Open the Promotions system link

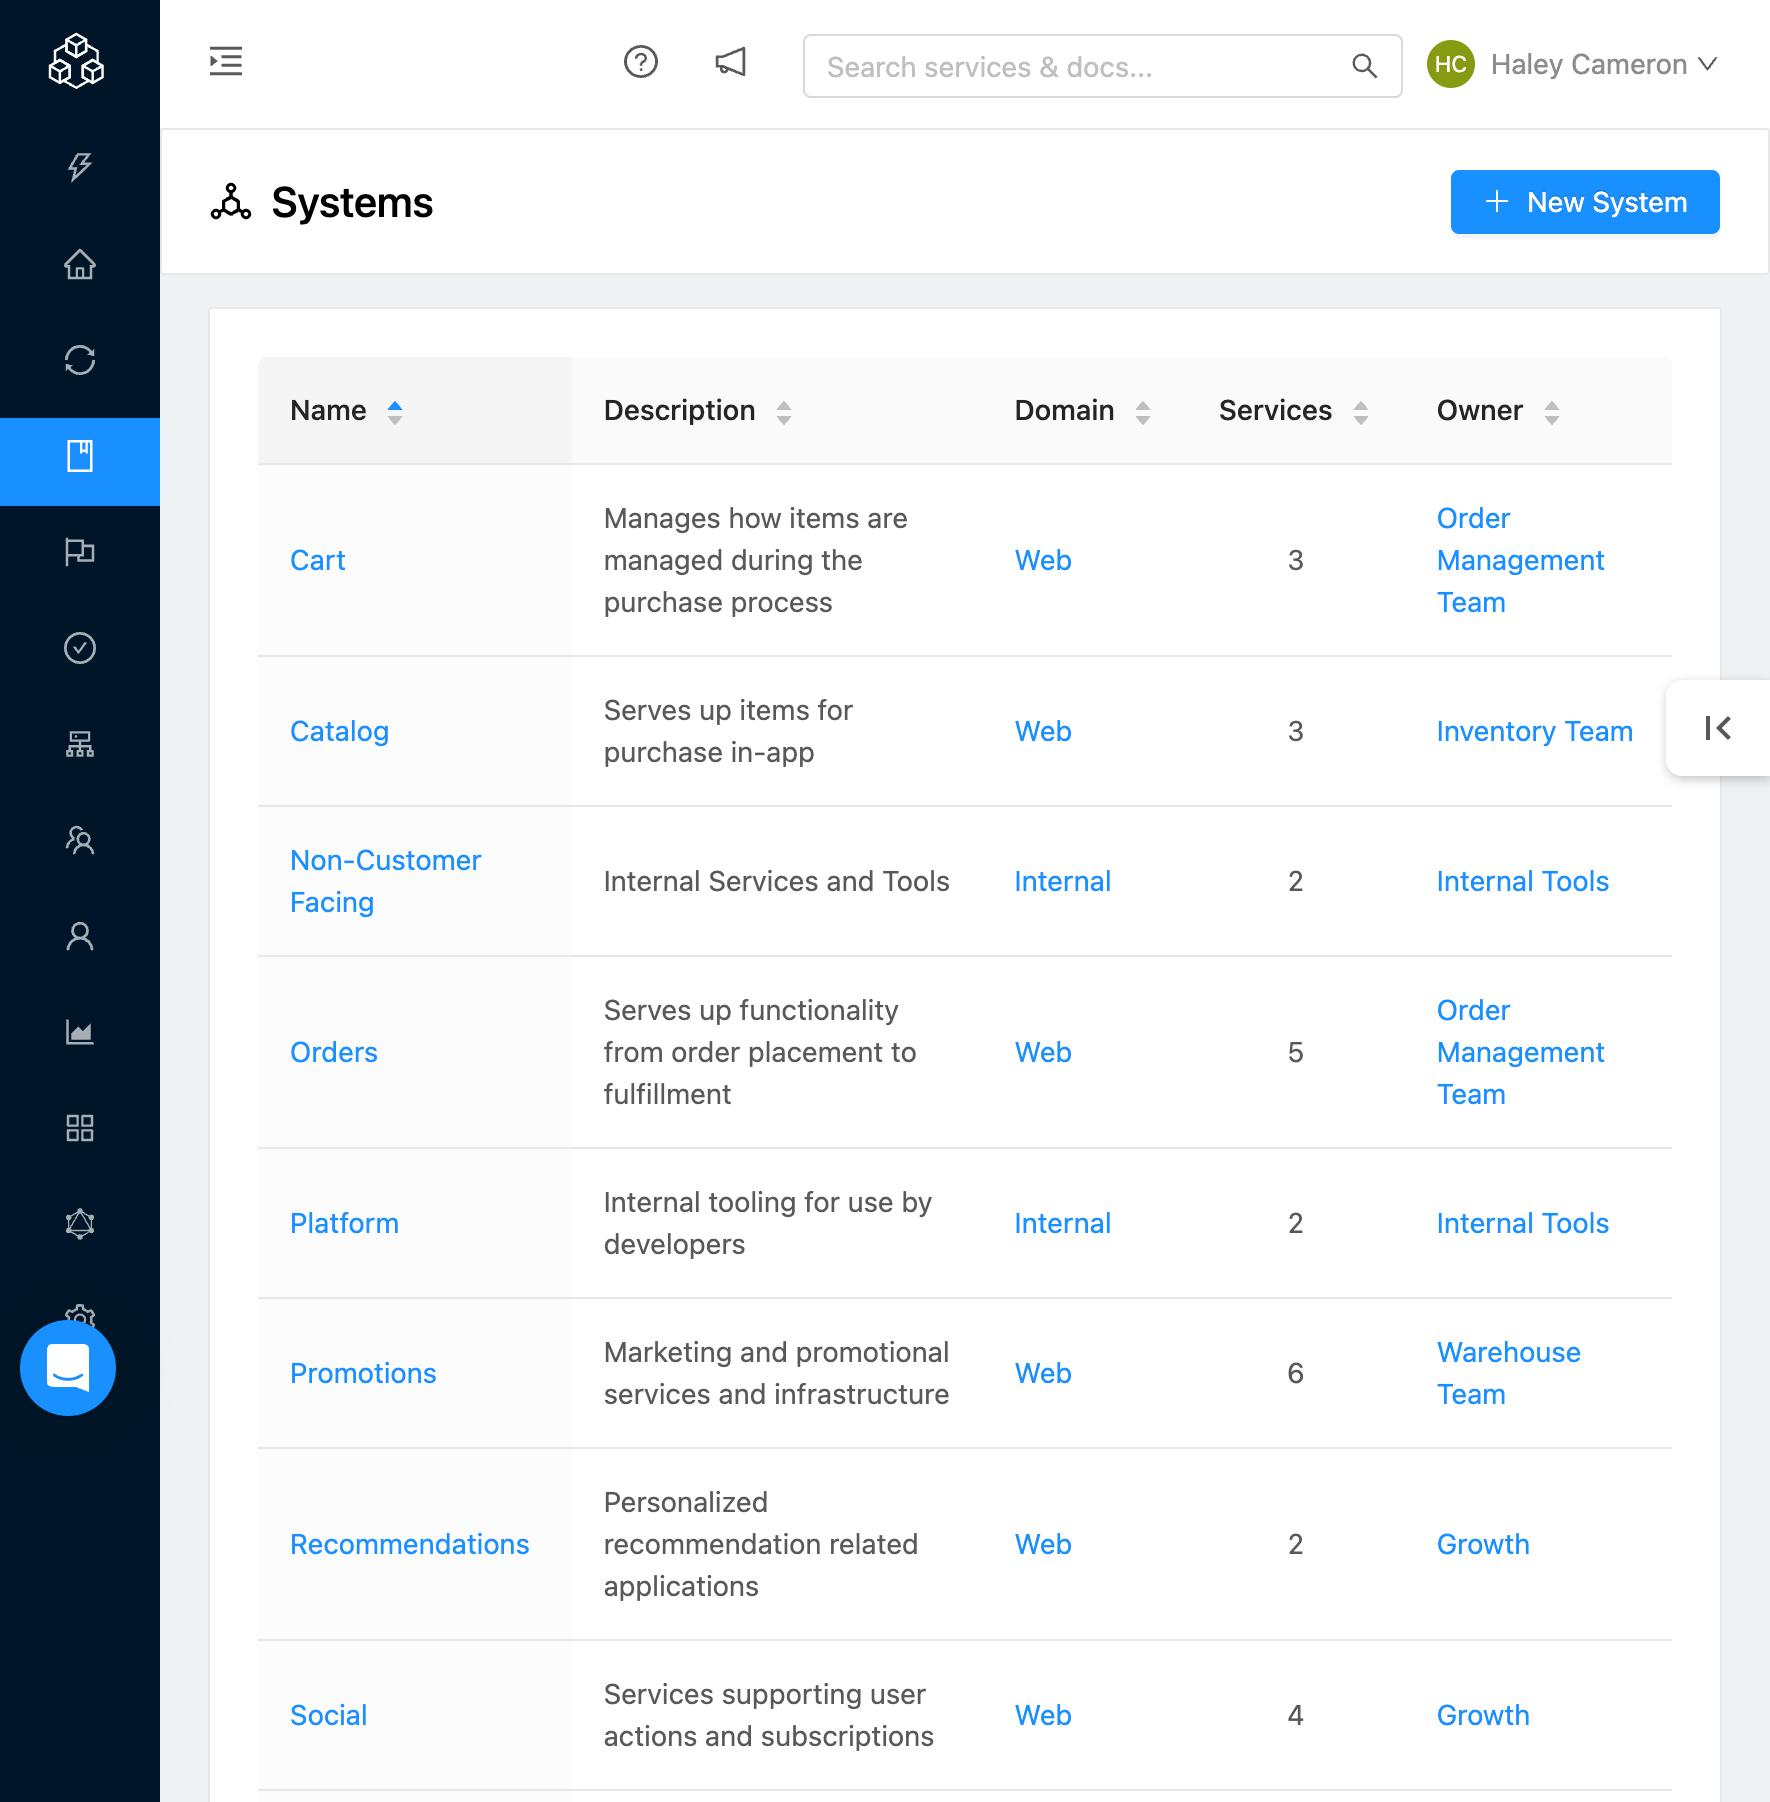[363, 1373]
